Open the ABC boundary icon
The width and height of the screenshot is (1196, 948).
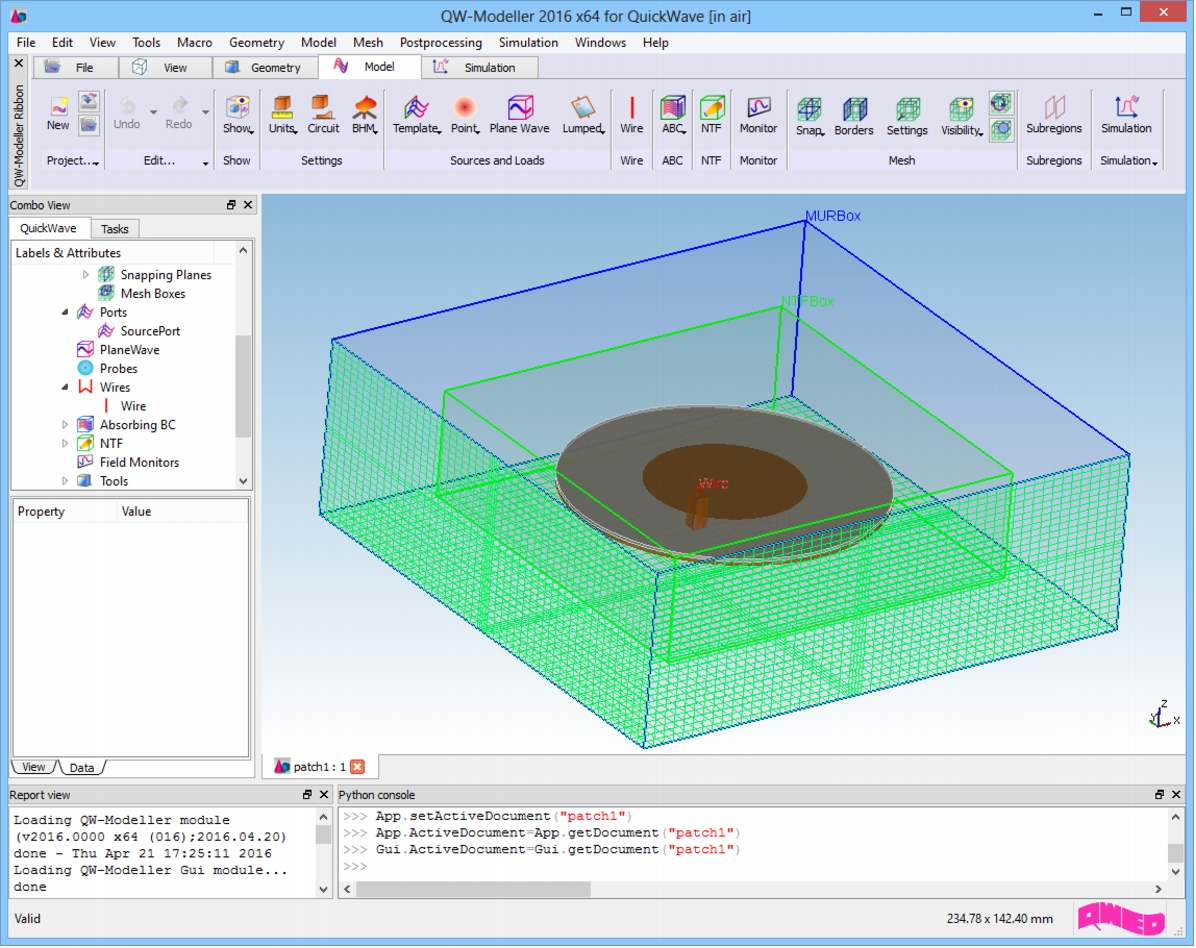coord(672,108)
